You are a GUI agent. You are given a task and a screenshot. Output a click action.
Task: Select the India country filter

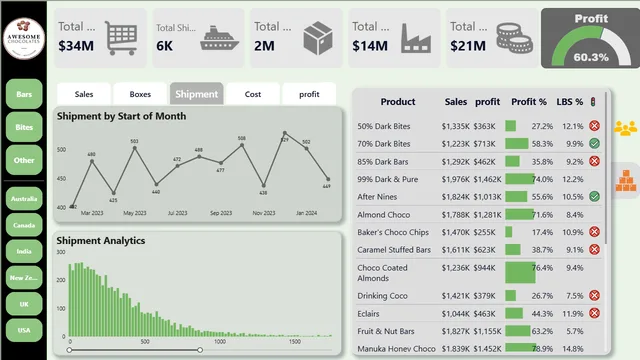click(24, 251)
